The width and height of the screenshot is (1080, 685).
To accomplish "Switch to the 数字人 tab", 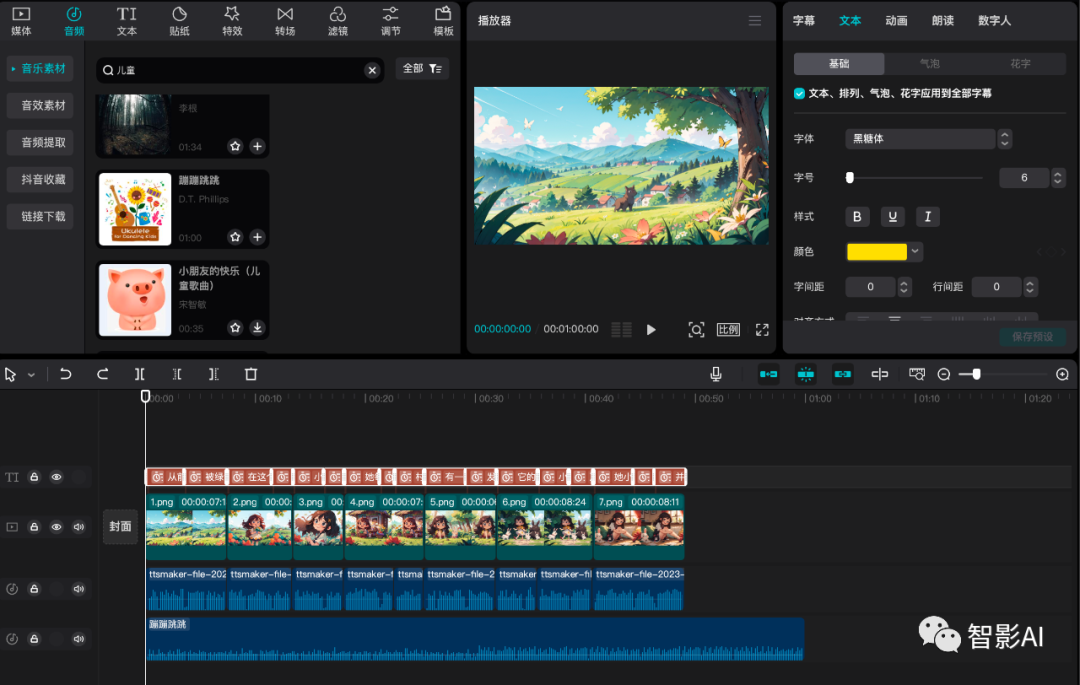I will tap(994, 19).
